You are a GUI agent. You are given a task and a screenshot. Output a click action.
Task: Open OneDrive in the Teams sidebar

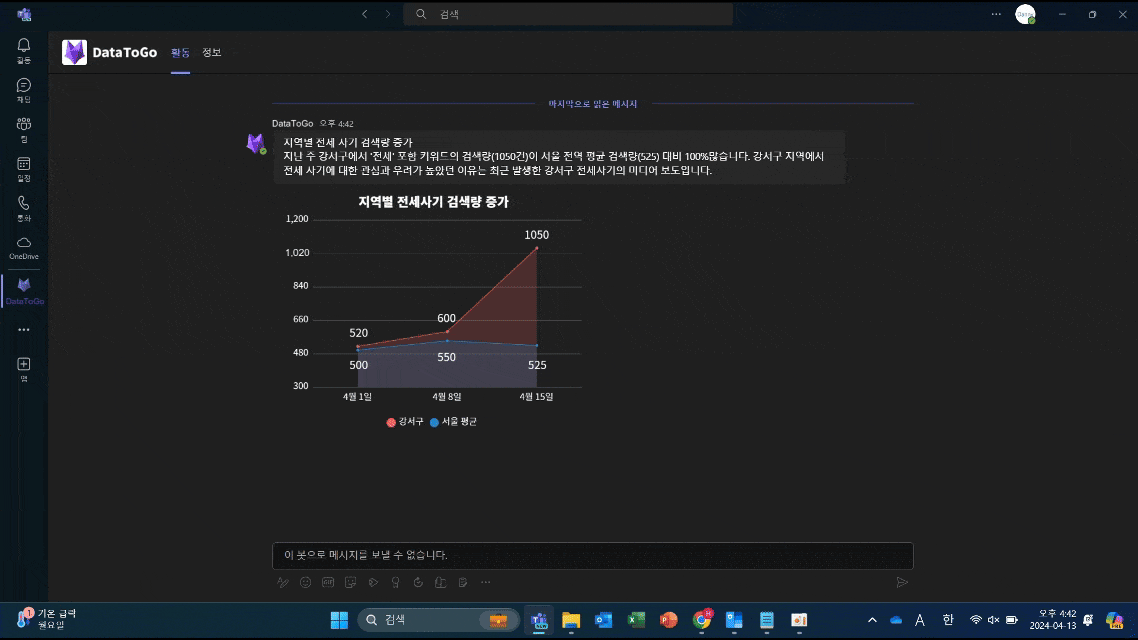coord(24,246)
